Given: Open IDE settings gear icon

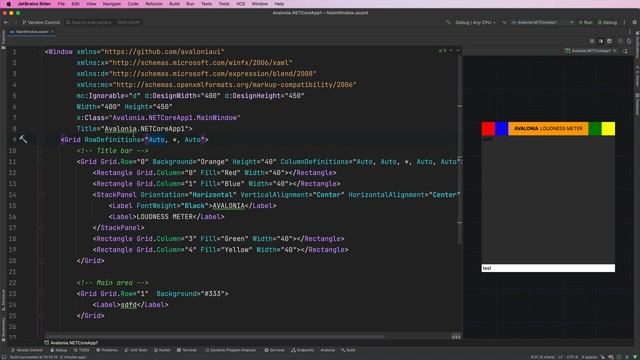Looking at the screenshot, I should click(635, 22).
